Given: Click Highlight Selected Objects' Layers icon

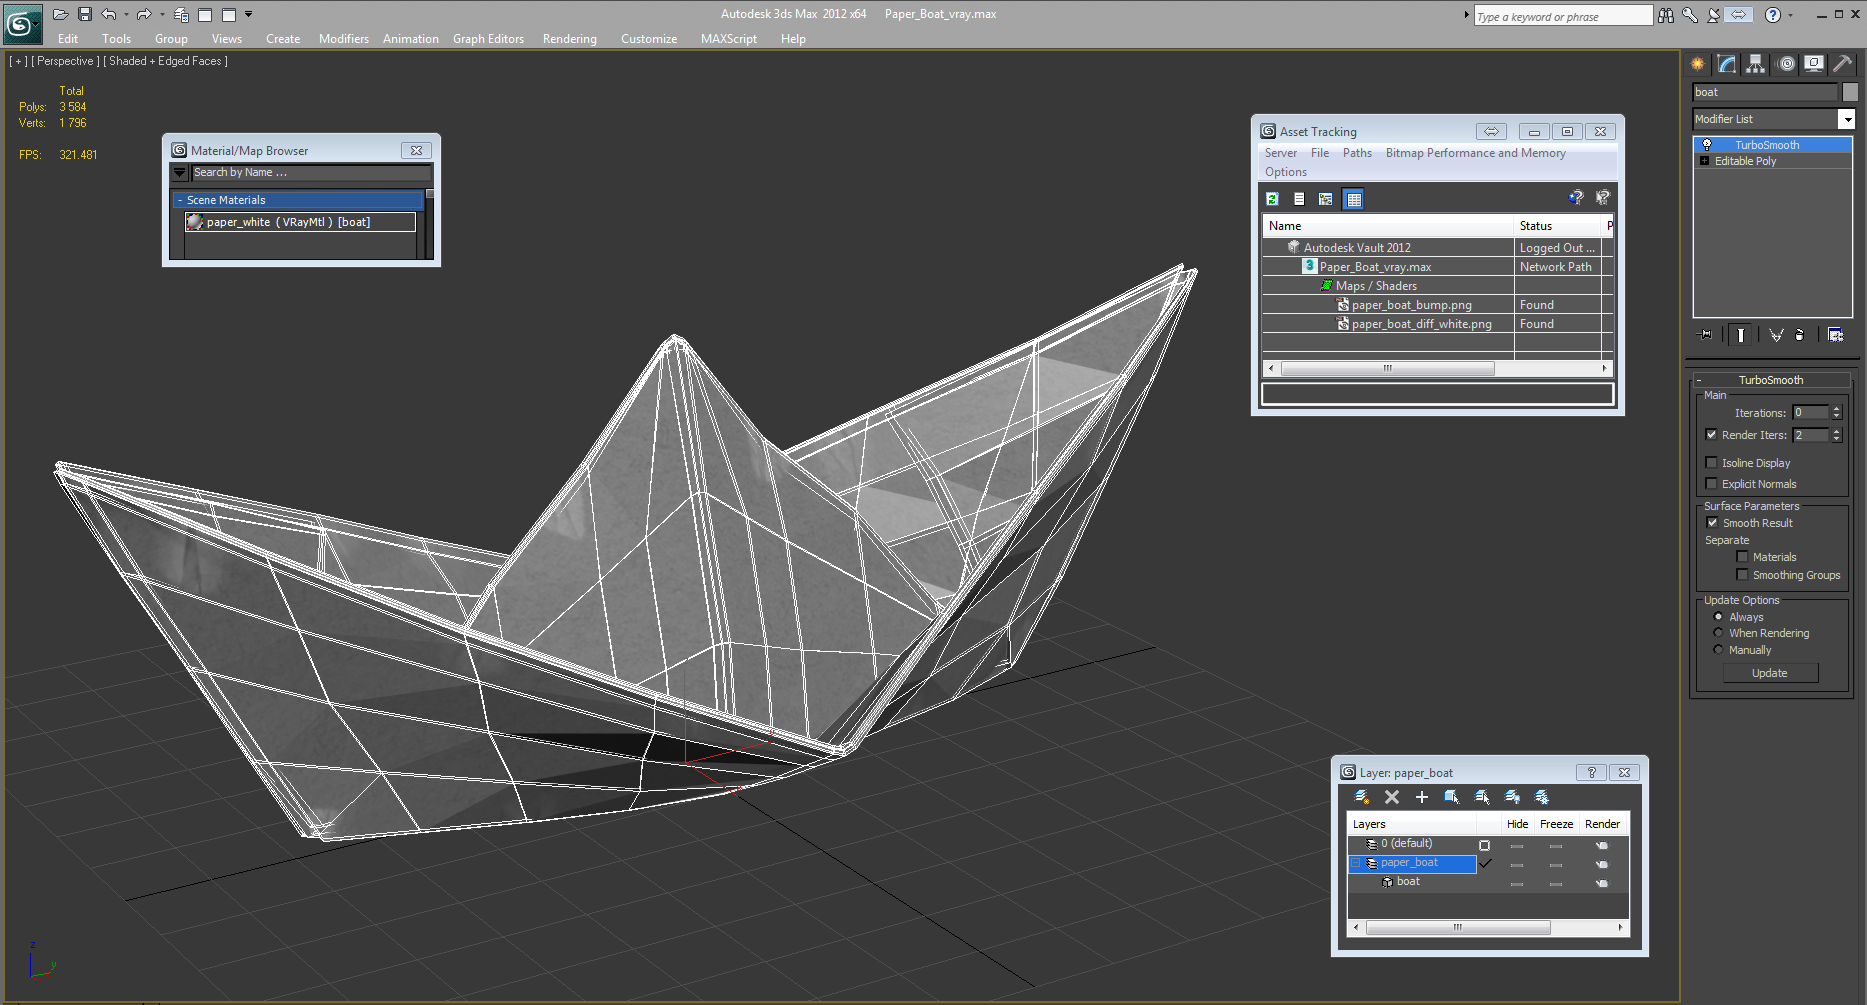Looking at the screenshot, I should 1482,797.
